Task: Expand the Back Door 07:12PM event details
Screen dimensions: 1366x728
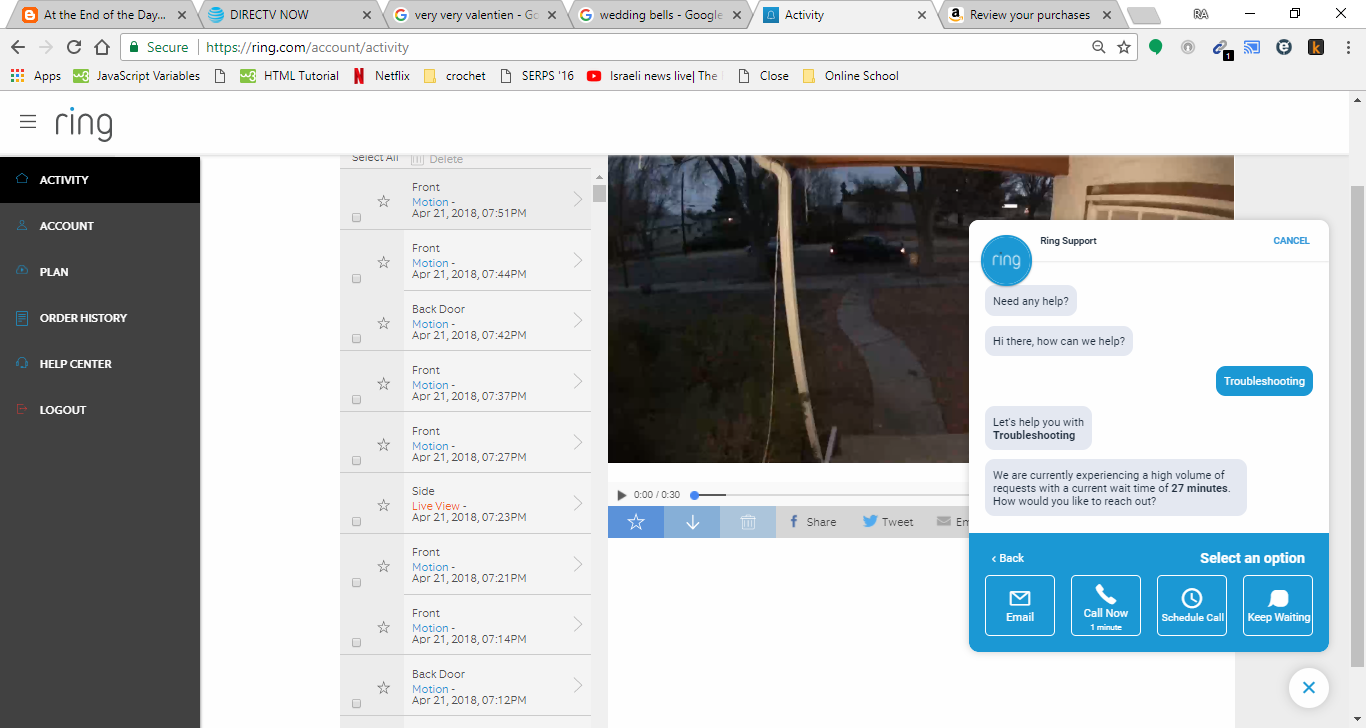Action: [578, 687]
